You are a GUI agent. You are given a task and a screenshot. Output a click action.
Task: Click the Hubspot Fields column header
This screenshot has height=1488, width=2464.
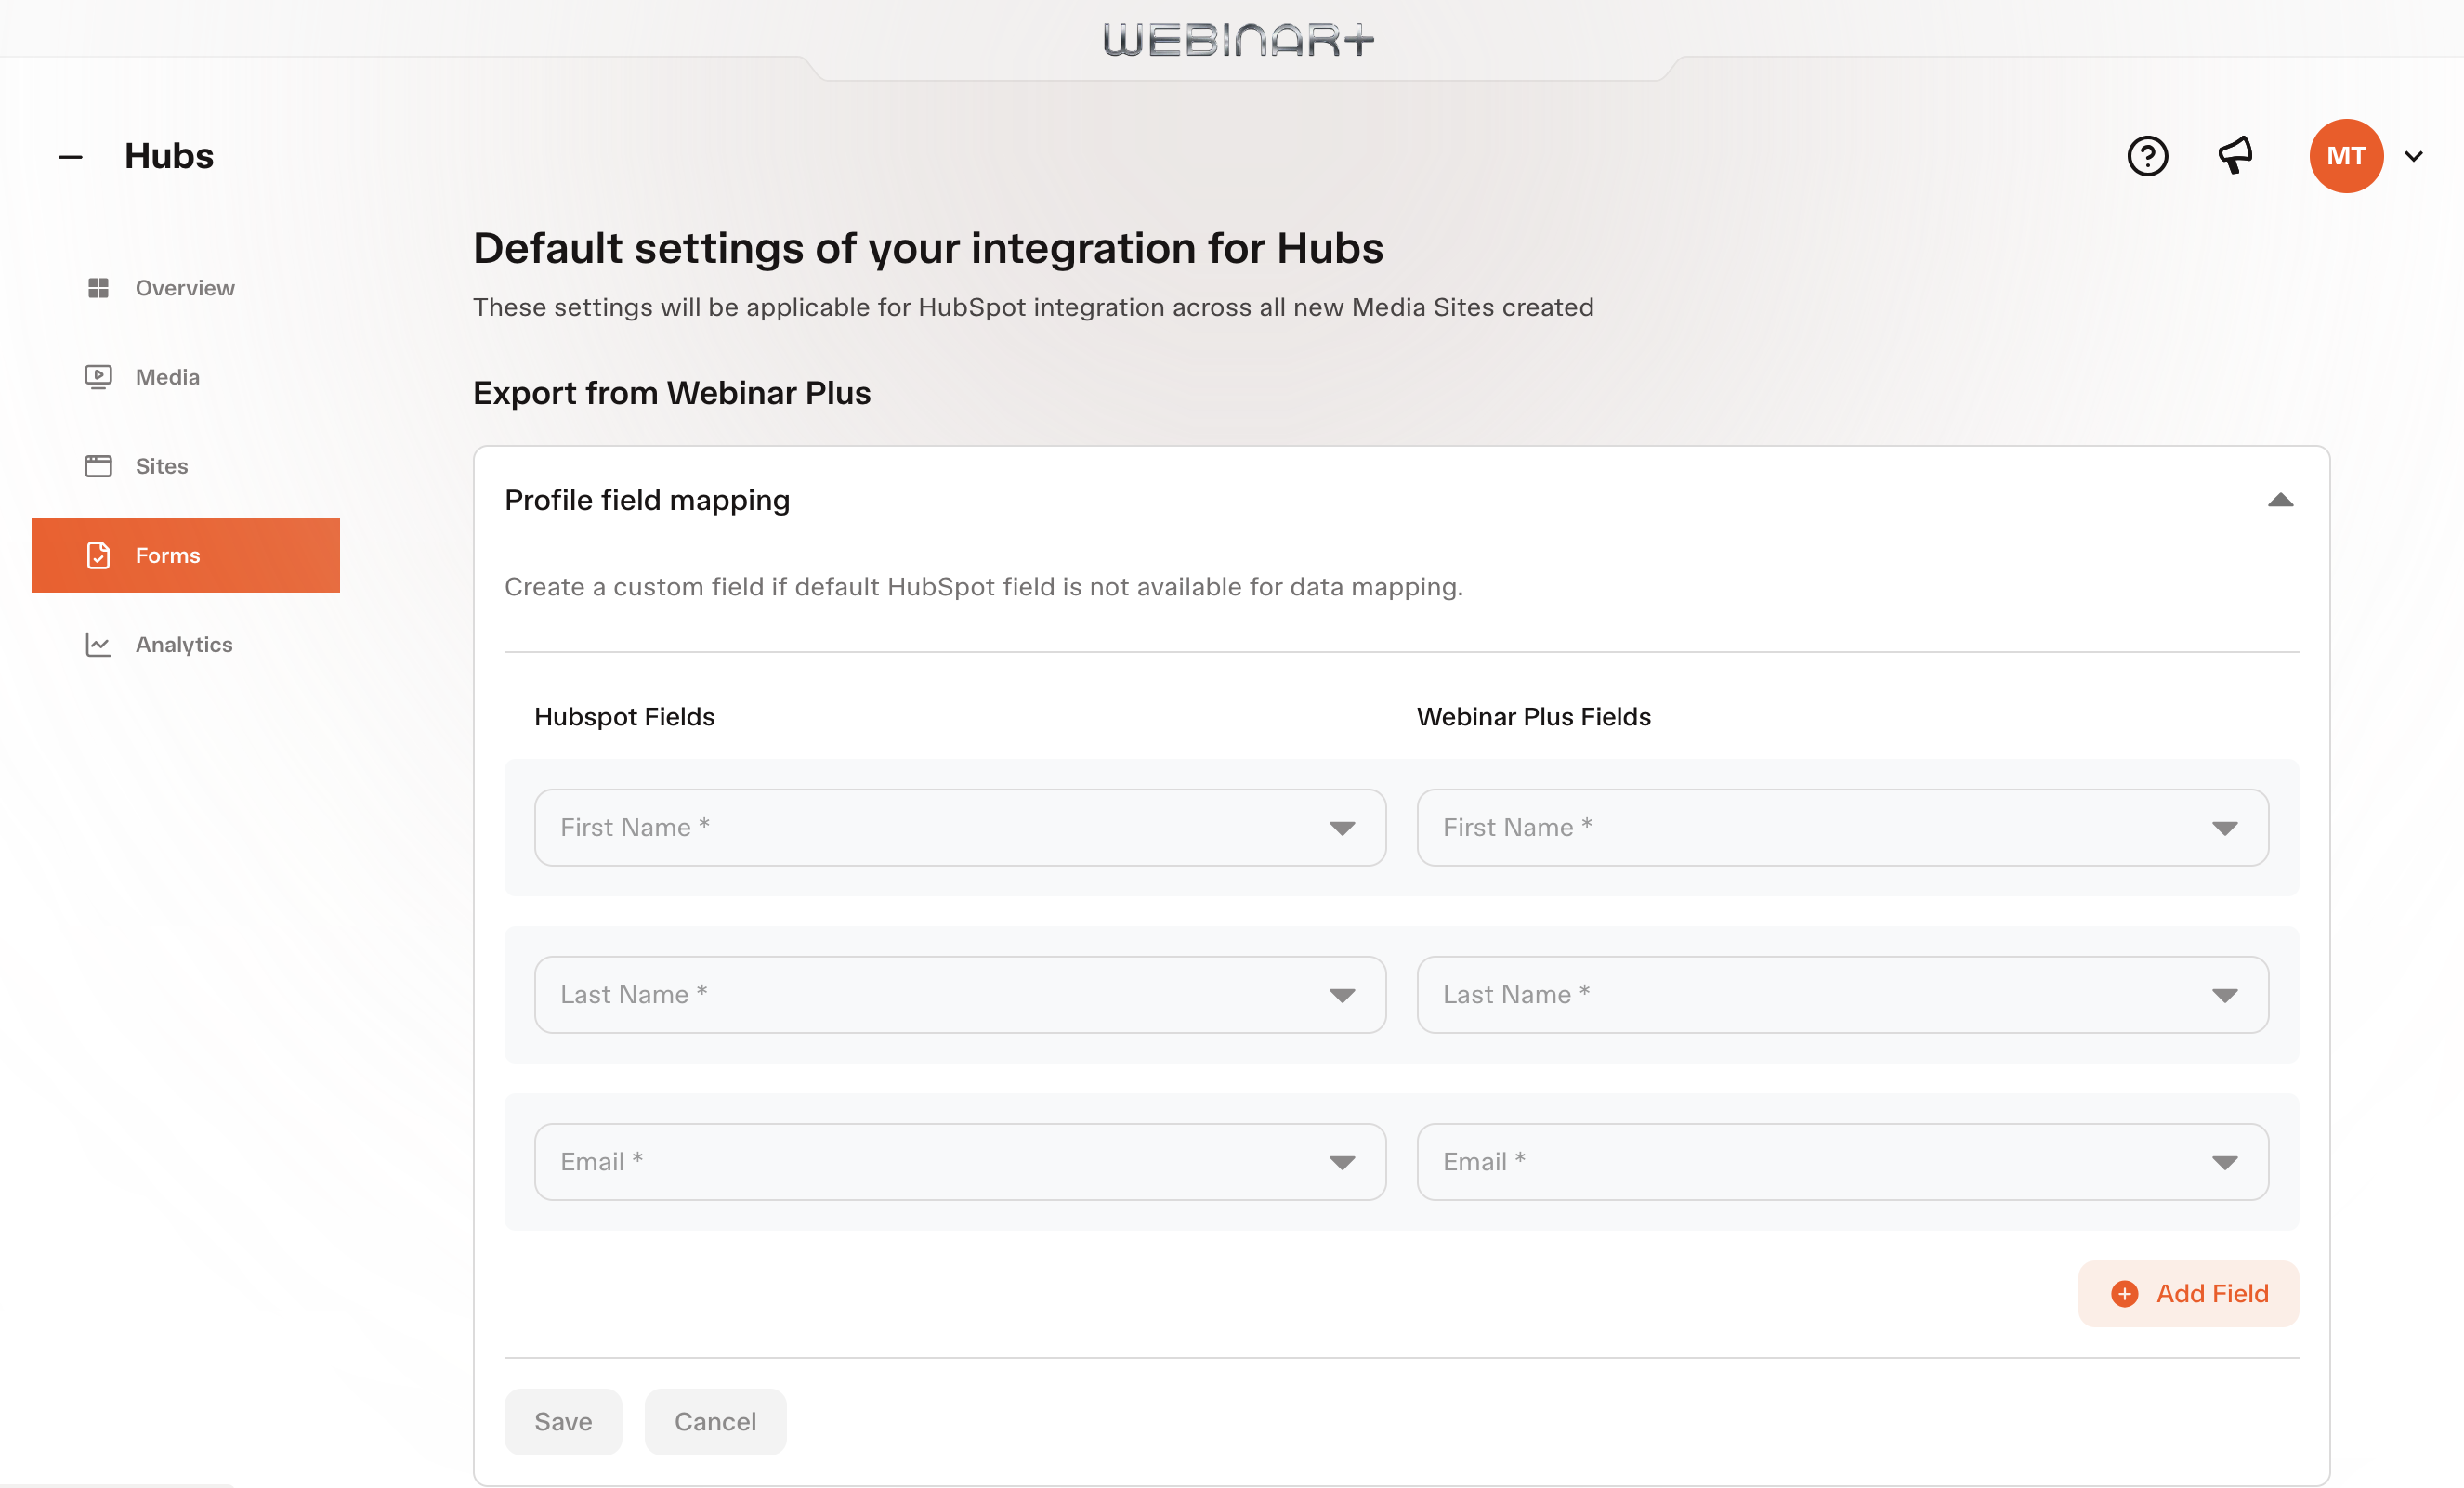(624, 717)
